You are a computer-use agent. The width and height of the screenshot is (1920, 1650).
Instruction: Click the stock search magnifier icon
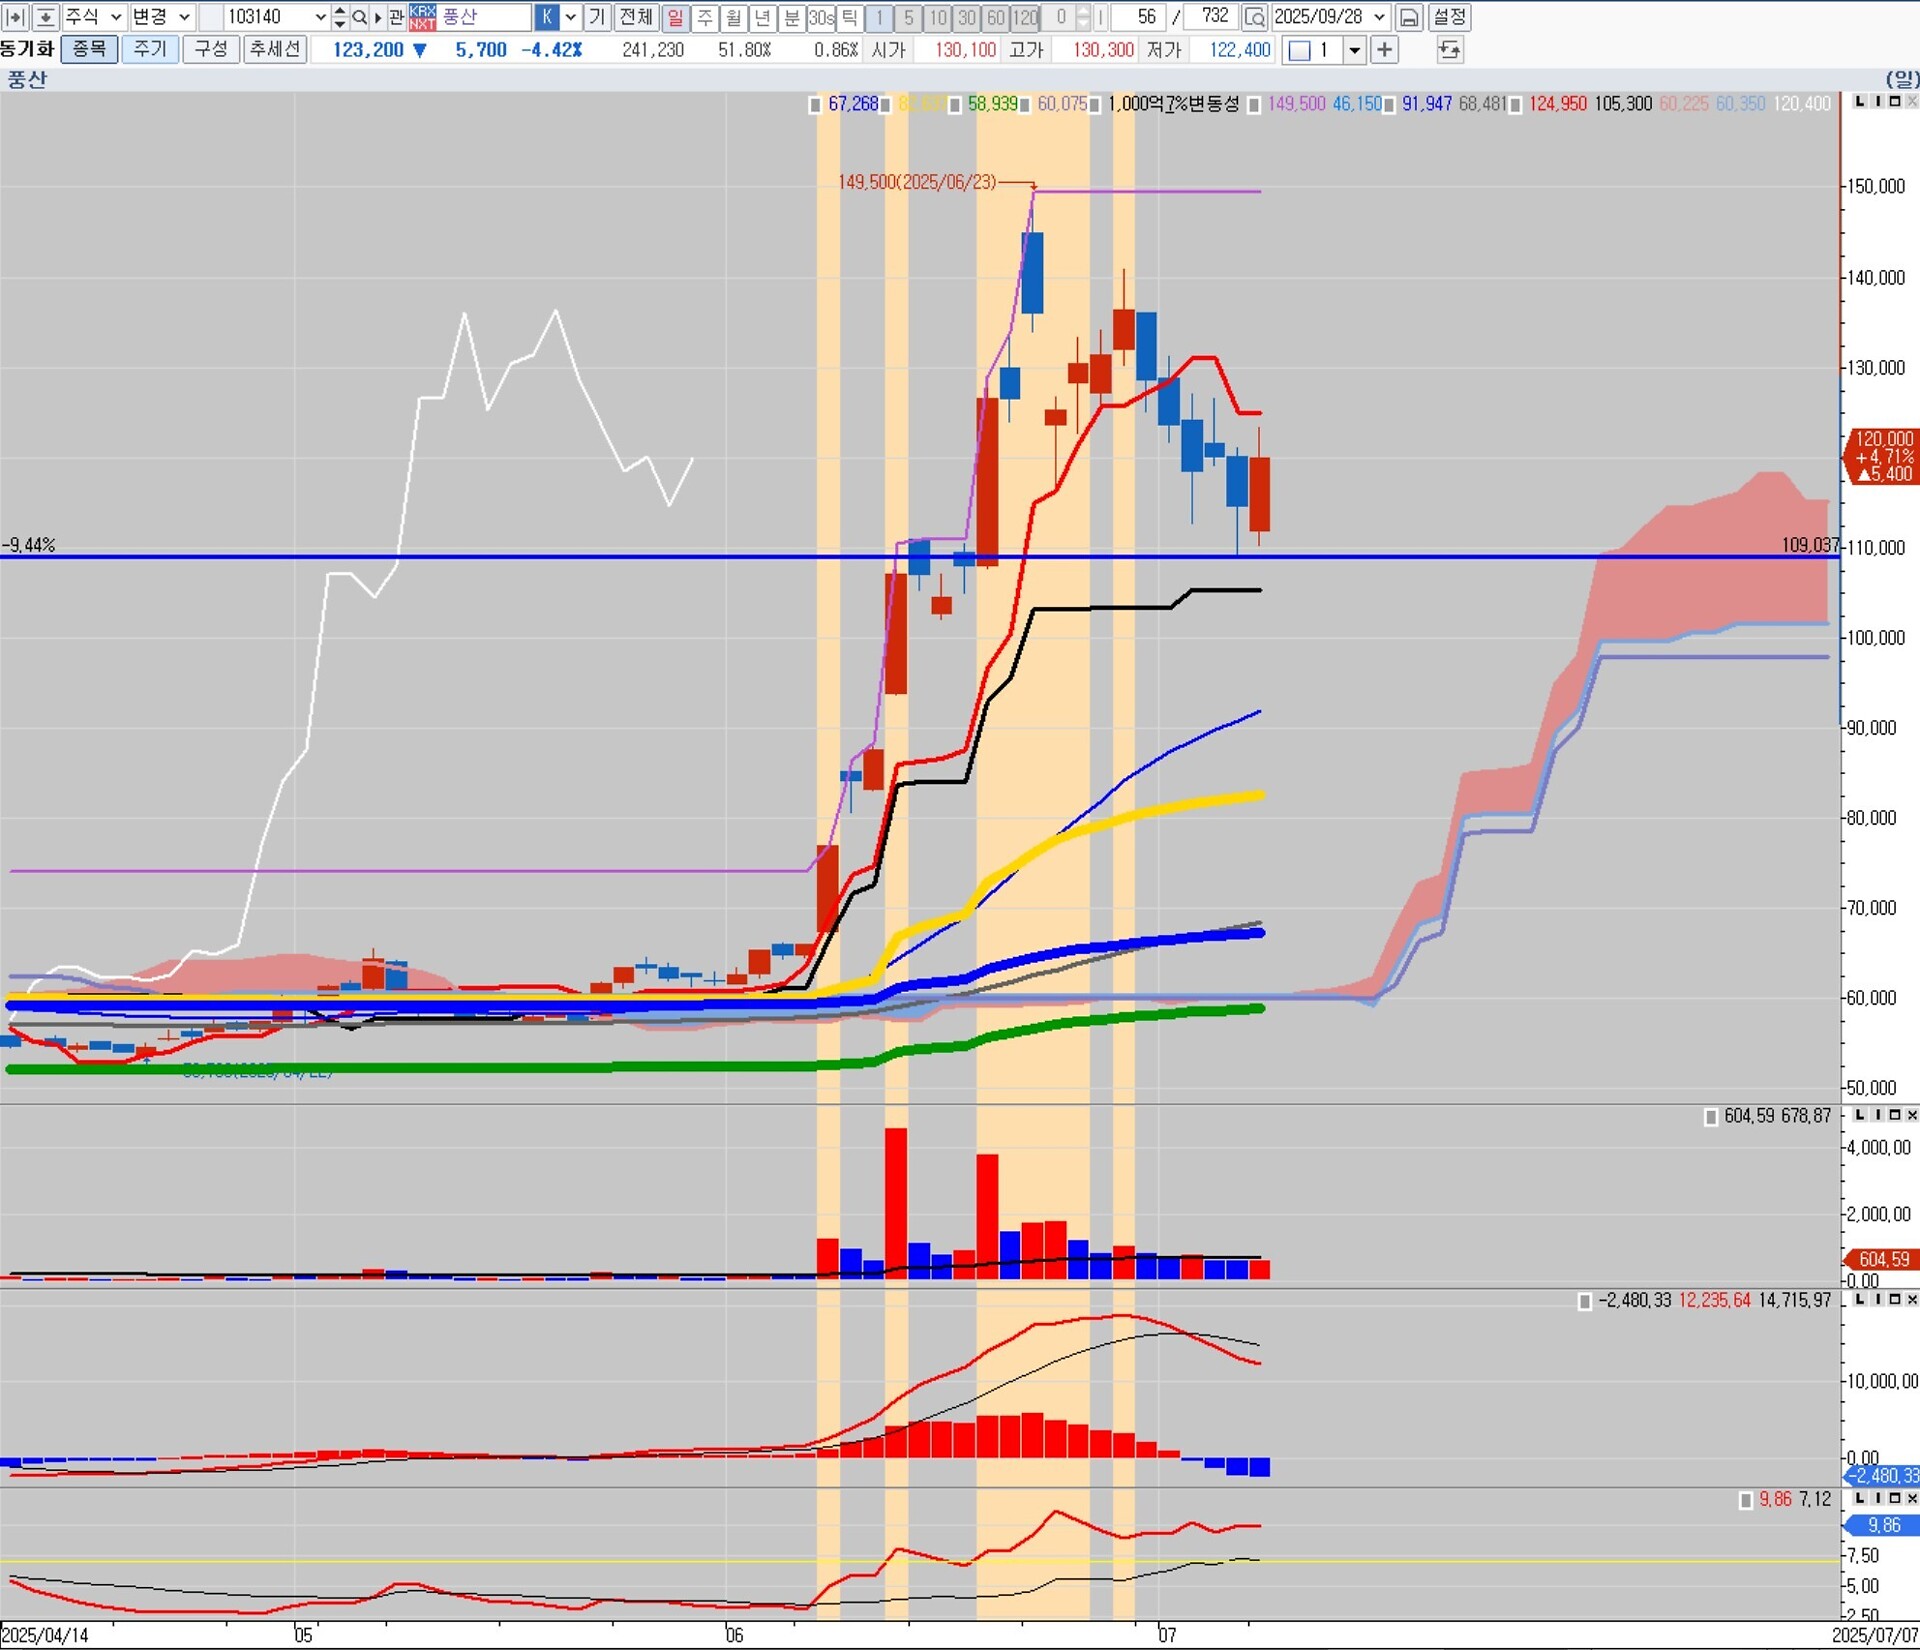[x=360, y=17]
